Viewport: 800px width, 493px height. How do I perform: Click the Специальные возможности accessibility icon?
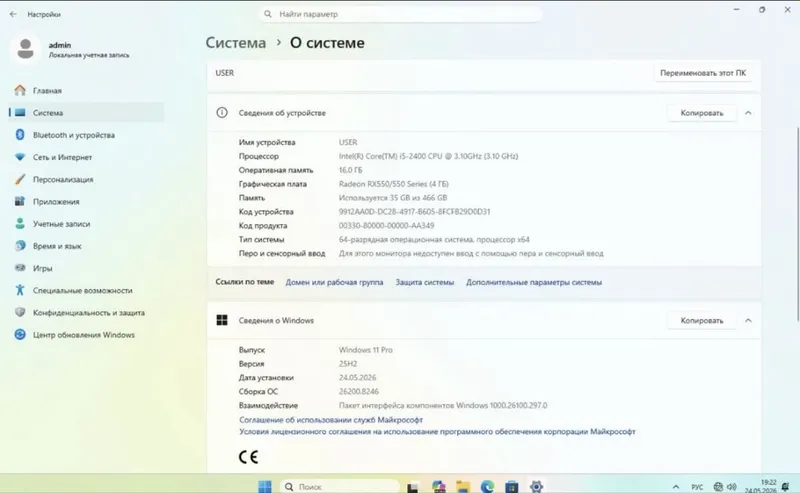[x=20, y=290]
